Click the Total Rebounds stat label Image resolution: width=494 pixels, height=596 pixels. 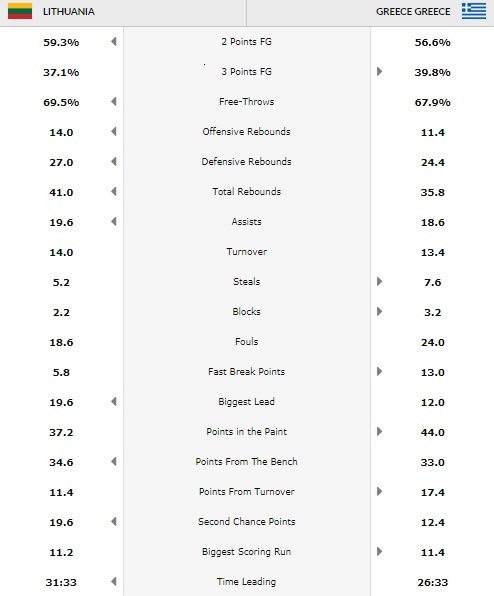[x=247, y=192]
